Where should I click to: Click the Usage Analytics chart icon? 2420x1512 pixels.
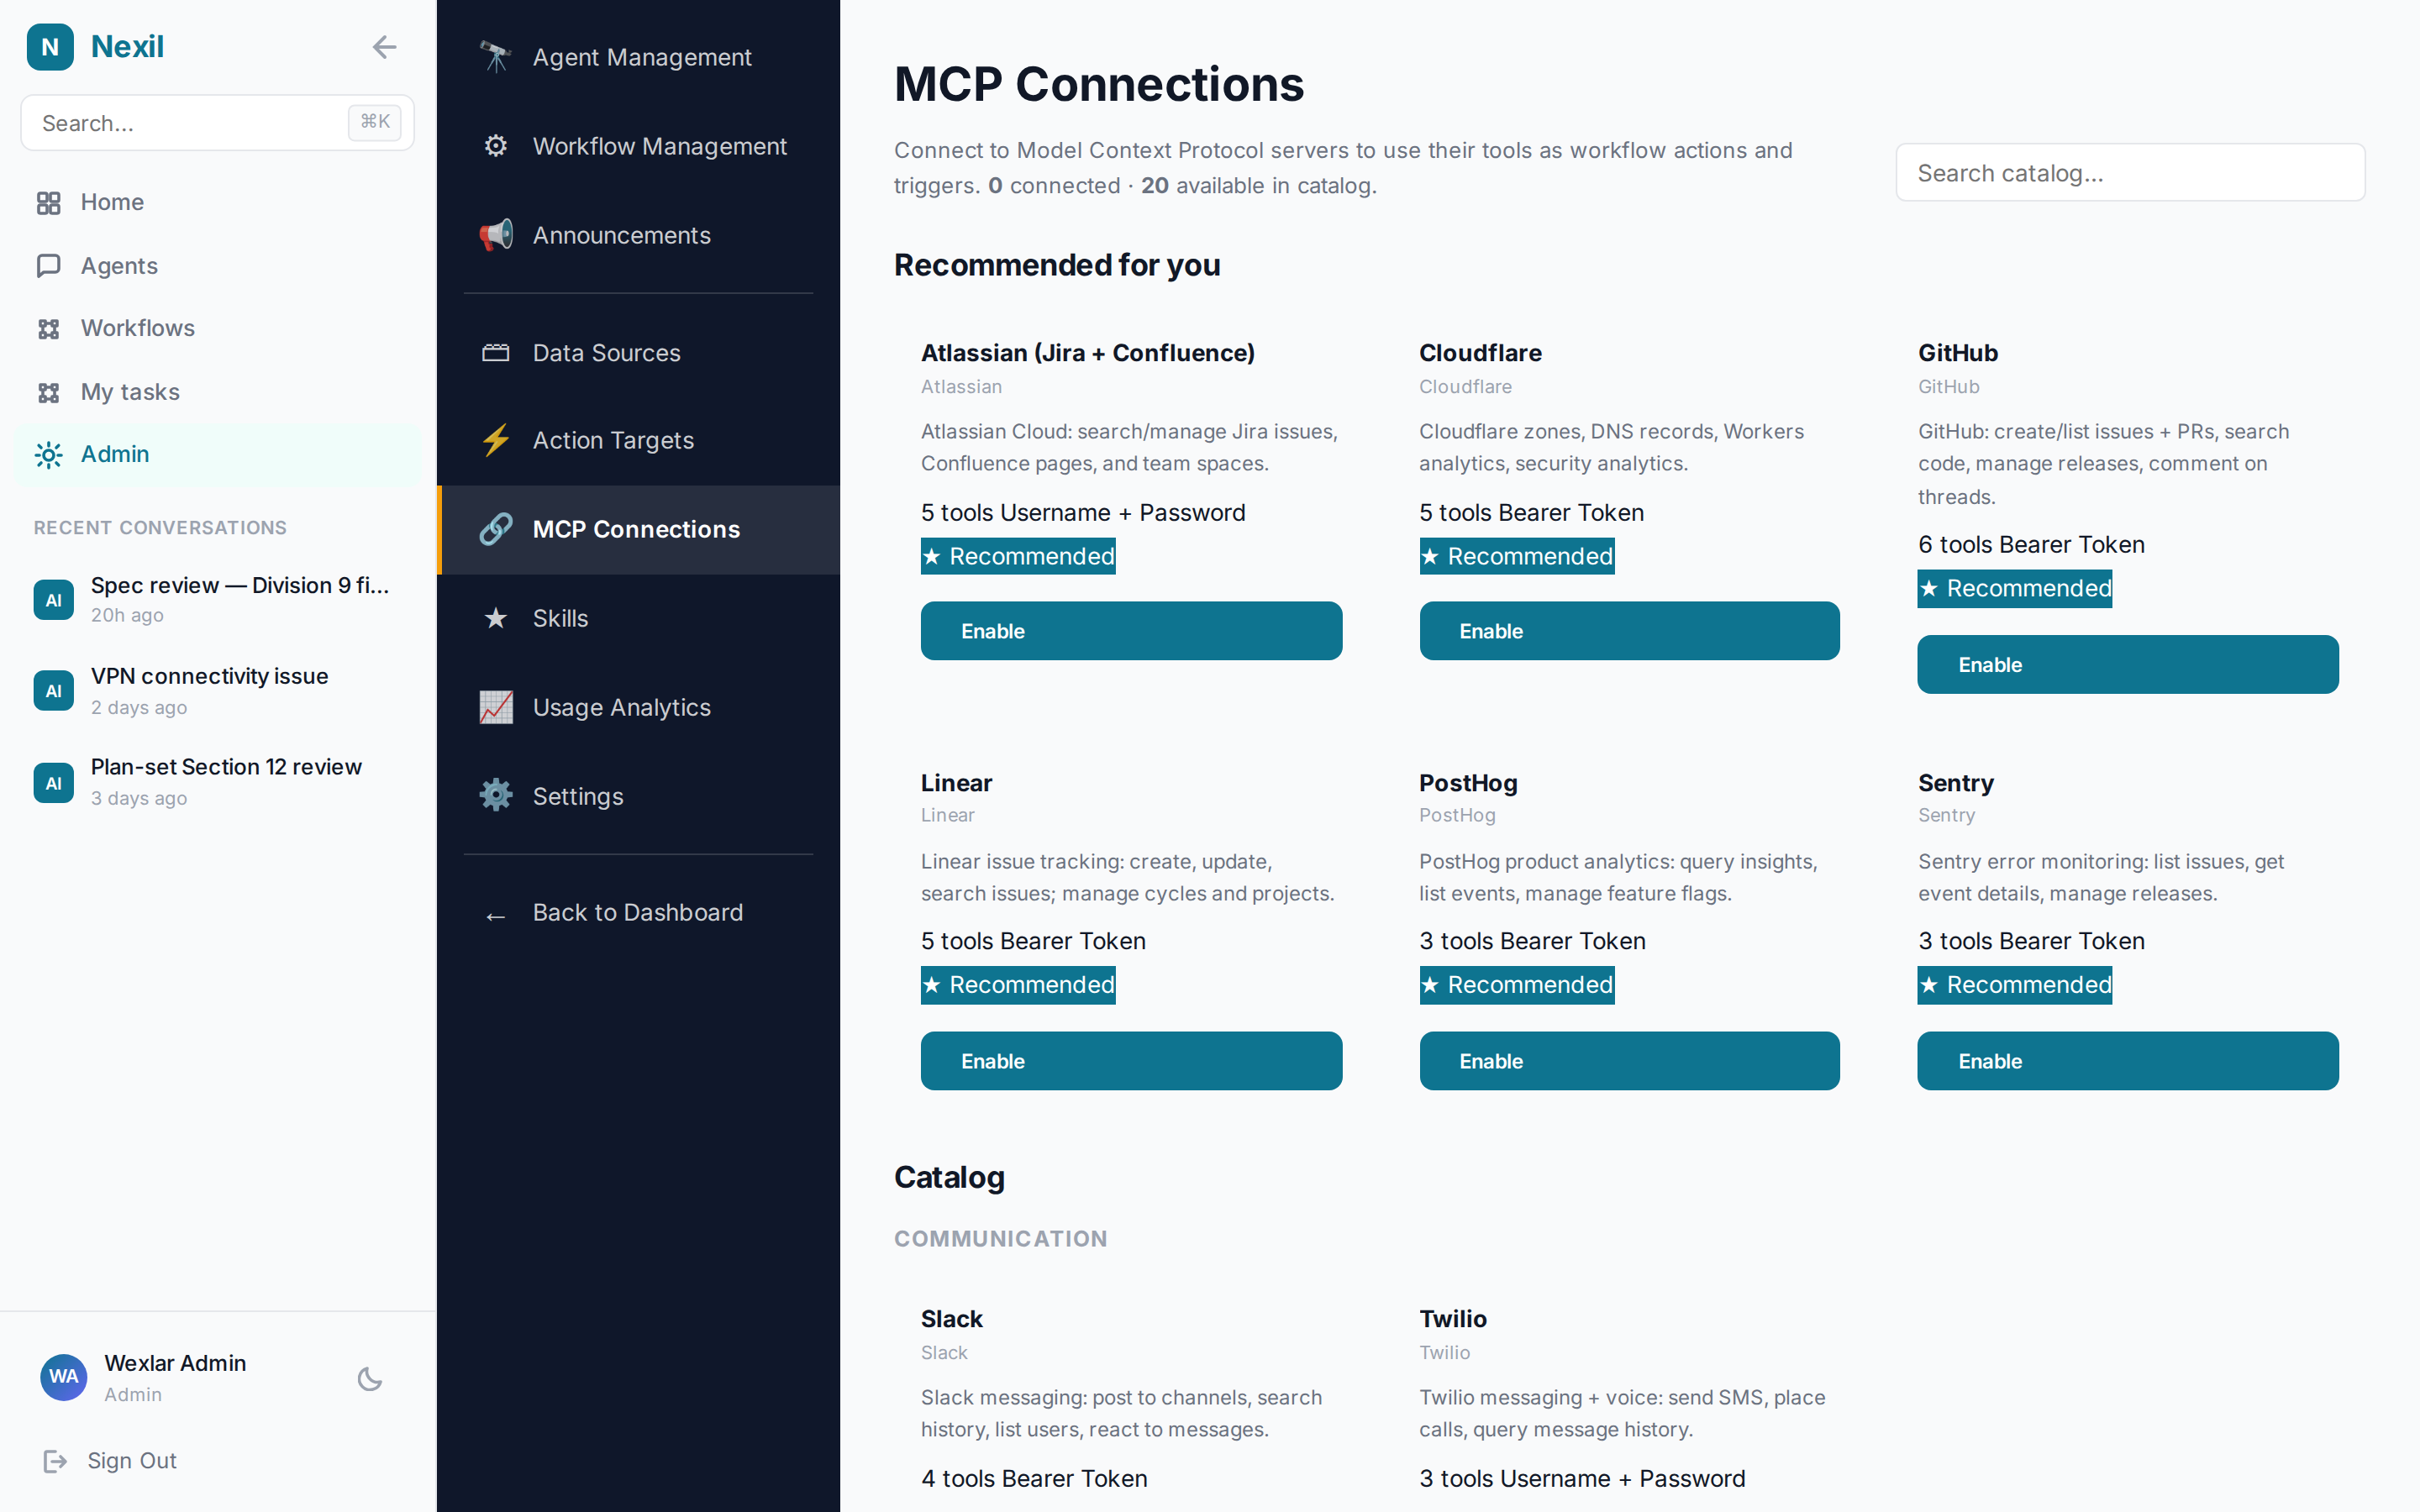click(x=496, y=707)
